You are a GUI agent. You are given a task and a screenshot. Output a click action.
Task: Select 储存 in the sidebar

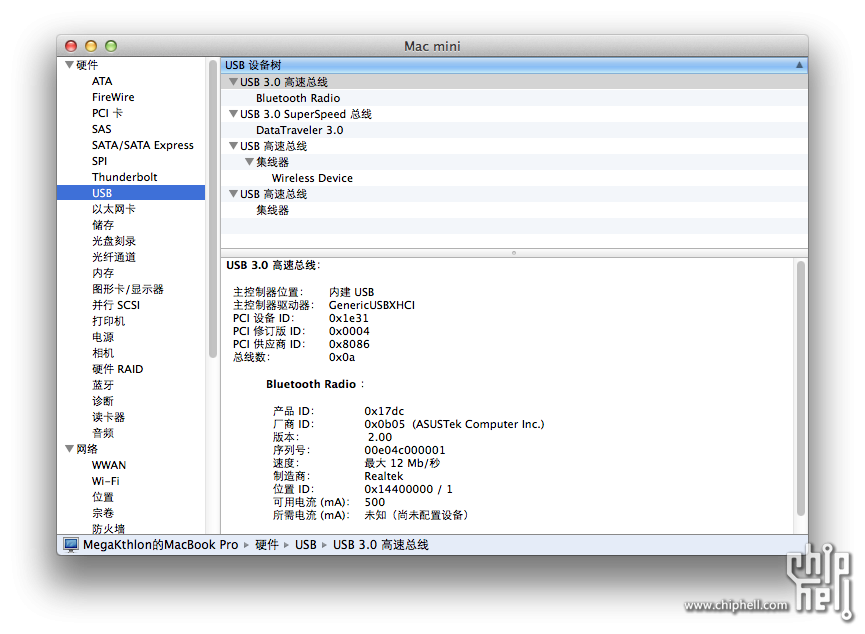click(x=103, y=225)
